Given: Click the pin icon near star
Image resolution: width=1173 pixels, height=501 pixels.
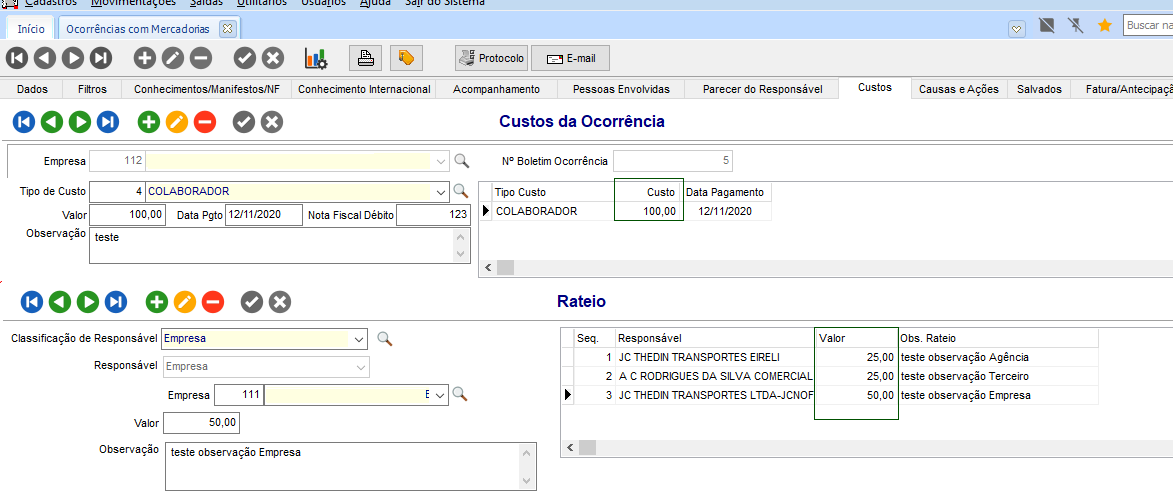Looking at the screenshot, I should (x=1076, y=26).
